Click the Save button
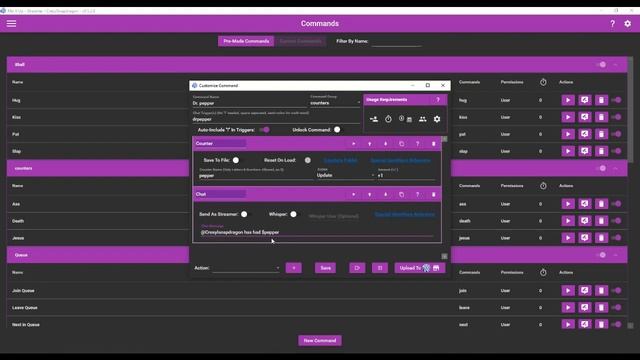This screenshot has height=360, width=640. coord(325,268)
